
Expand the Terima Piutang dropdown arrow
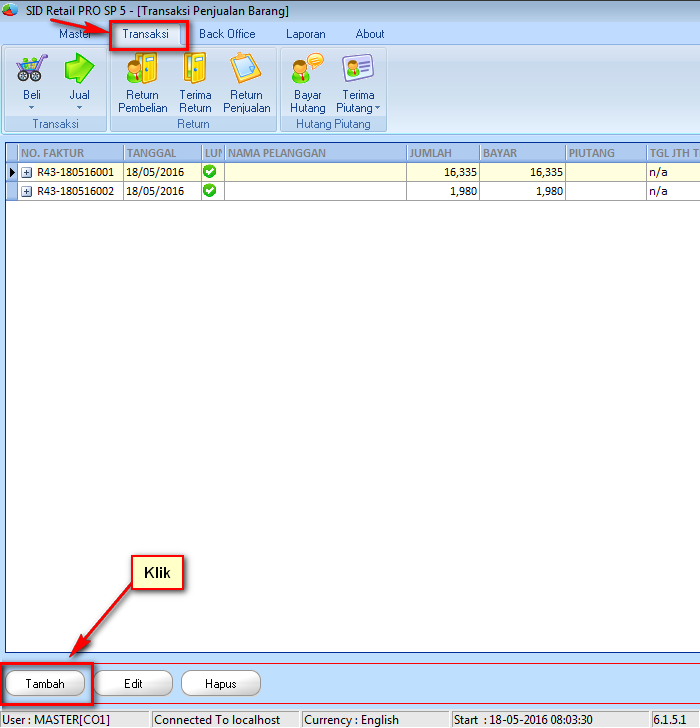pos(377,108)
